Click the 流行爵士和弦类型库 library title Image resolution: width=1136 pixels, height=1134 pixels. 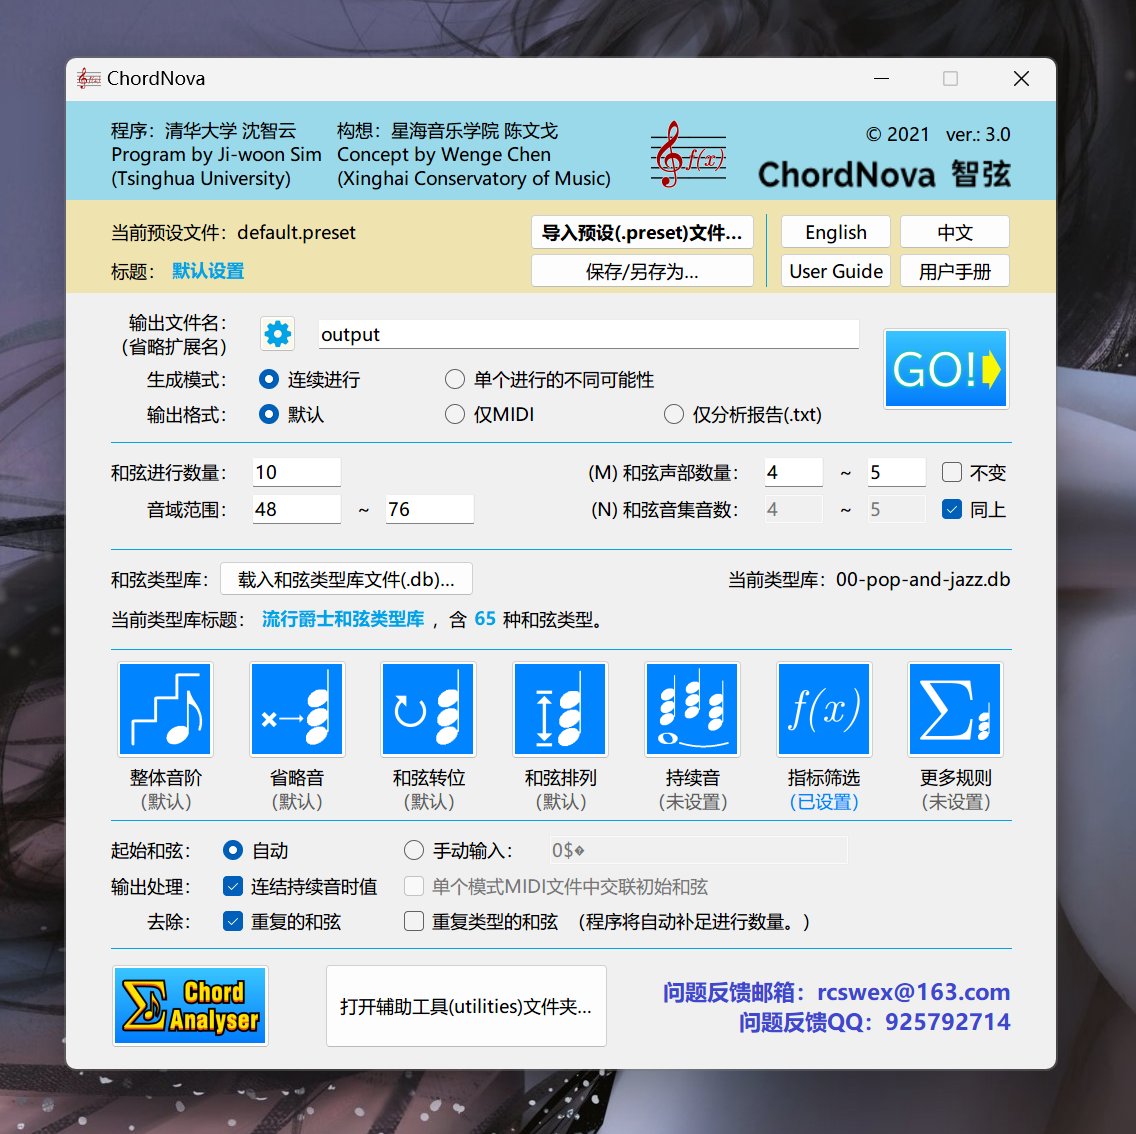[x=343, y=619]
